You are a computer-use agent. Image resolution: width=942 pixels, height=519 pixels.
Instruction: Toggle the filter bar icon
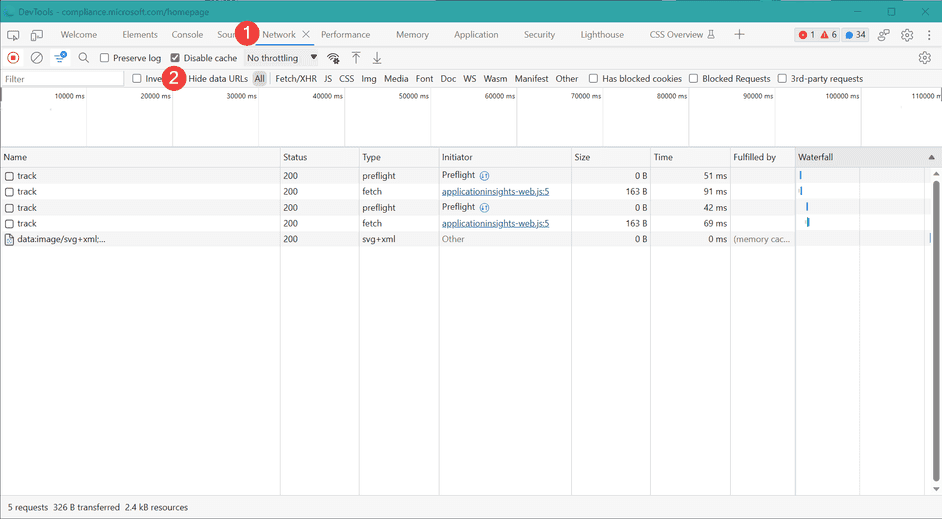point(60,58)
